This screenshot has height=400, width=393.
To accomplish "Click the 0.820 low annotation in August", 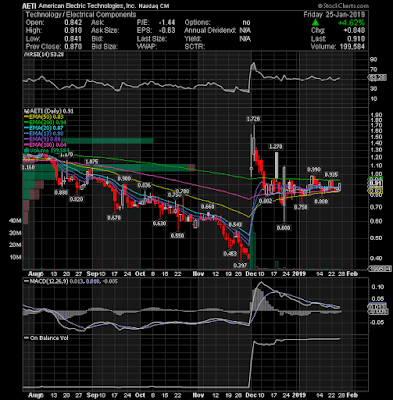I will pyautogui.click(x=77, y=199).
